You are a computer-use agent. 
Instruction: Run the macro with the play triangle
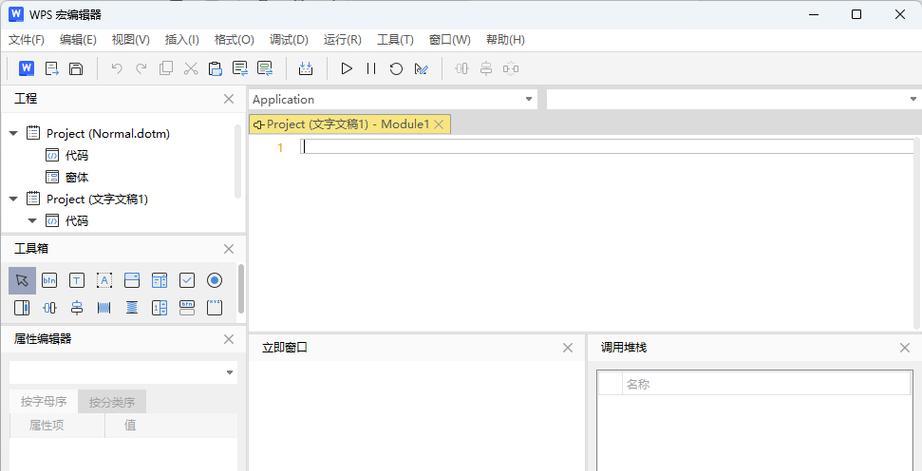click(x=346, y=69)
